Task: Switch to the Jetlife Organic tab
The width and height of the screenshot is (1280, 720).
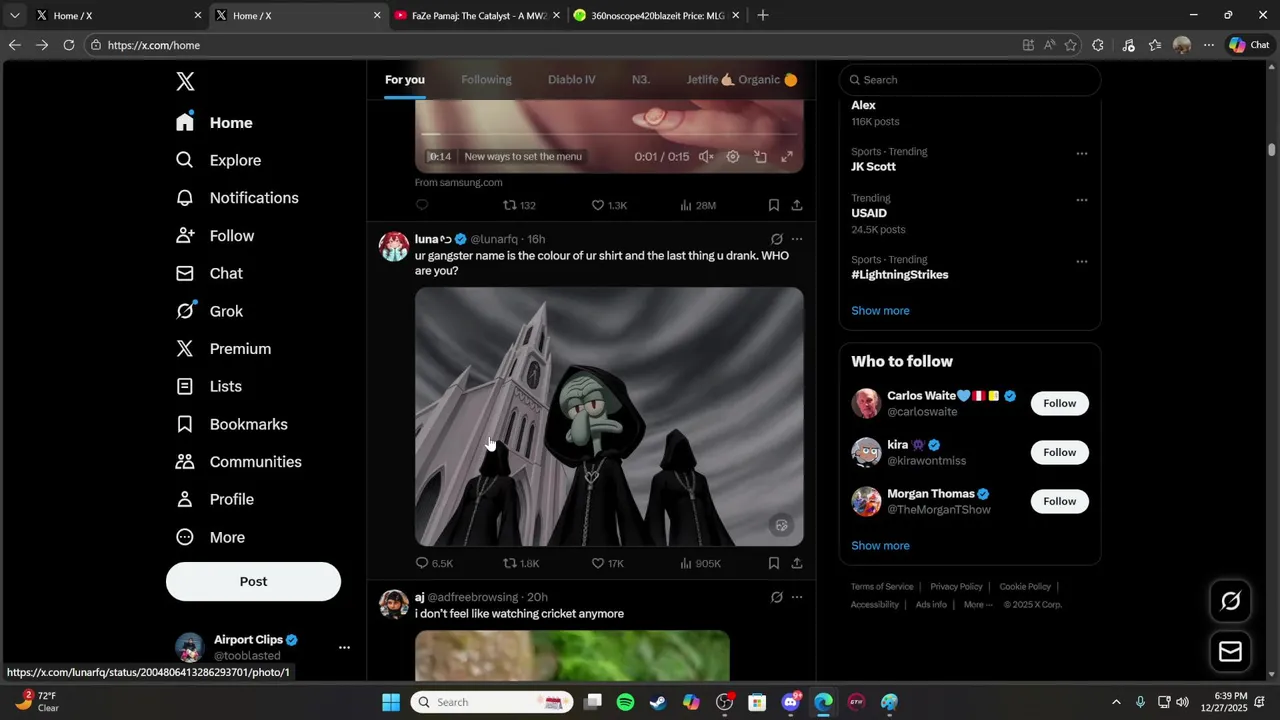Action: (742, 80)
